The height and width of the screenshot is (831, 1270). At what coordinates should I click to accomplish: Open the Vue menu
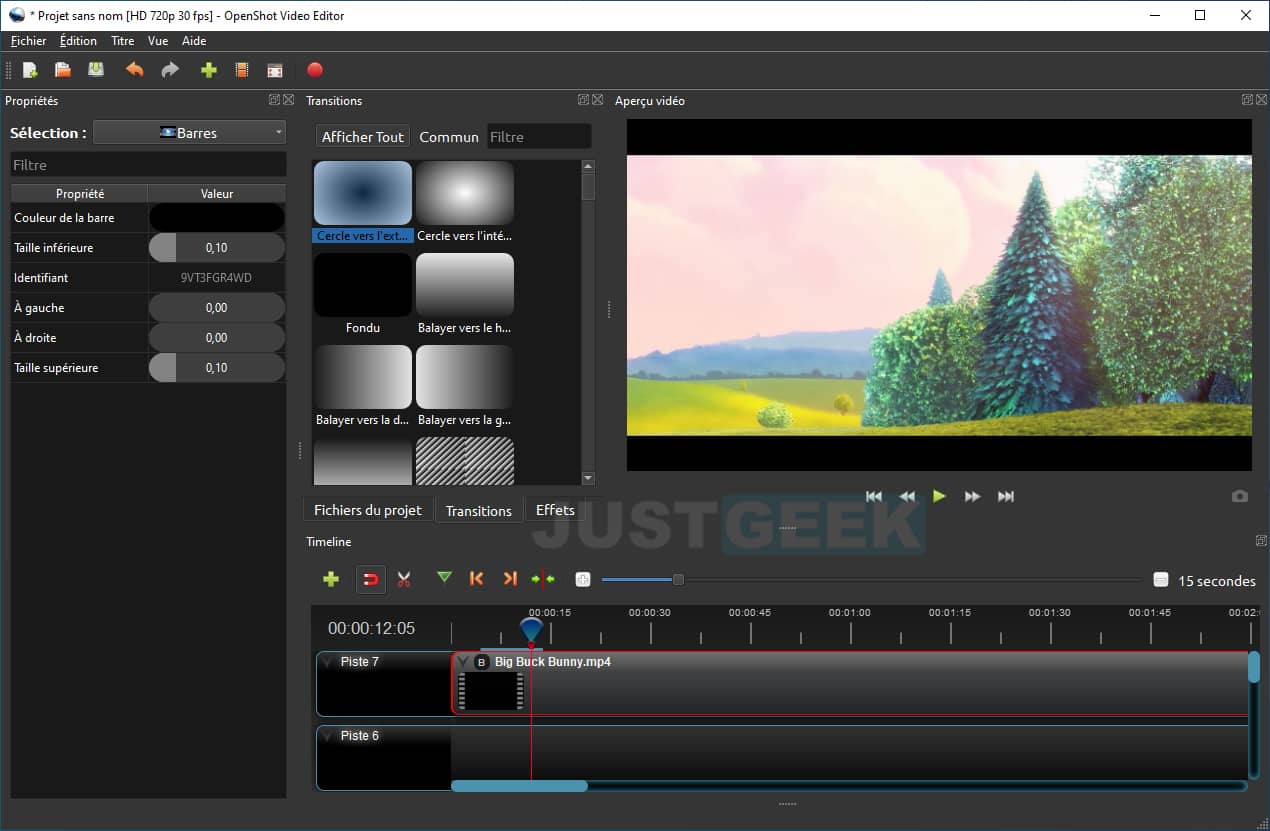tap(158, 41)
